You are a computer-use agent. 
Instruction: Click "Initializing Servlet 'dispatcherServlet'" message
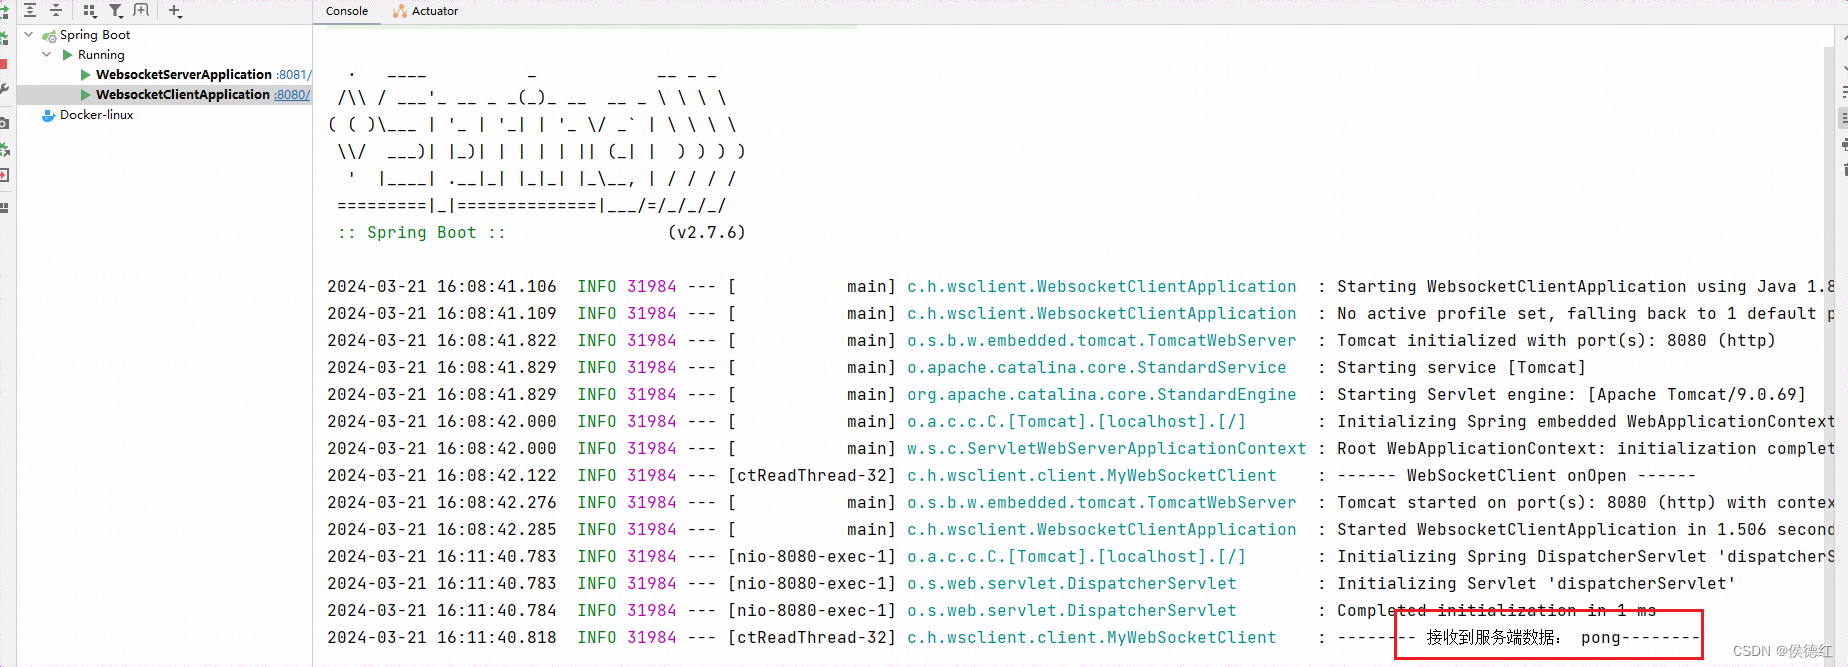pos(1536,583)
